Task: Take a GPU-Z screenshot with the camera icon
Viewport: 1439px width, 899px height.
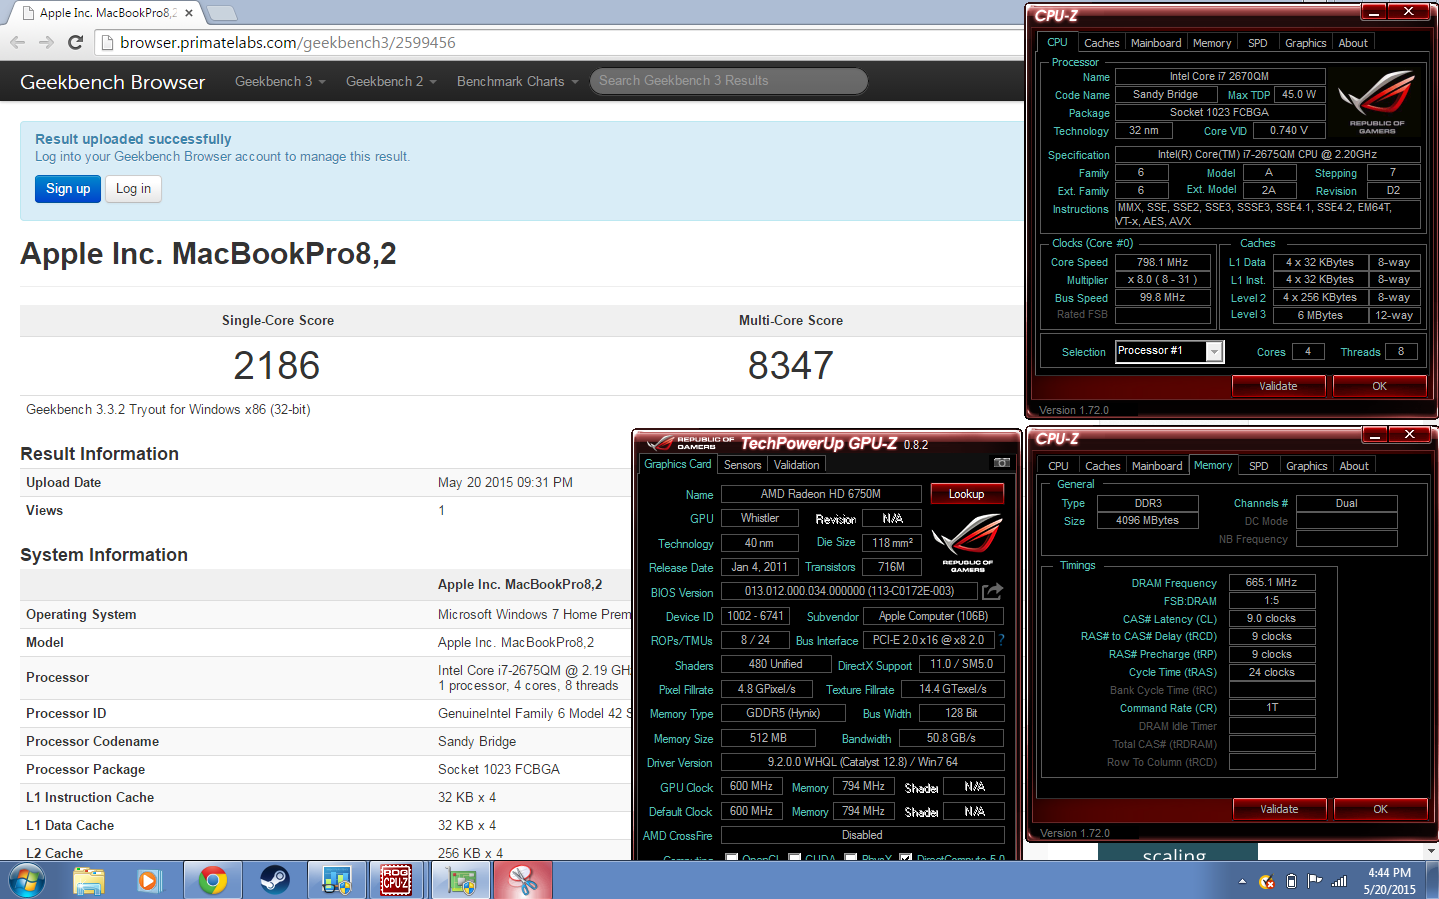Action: [x=1001, y=463]
